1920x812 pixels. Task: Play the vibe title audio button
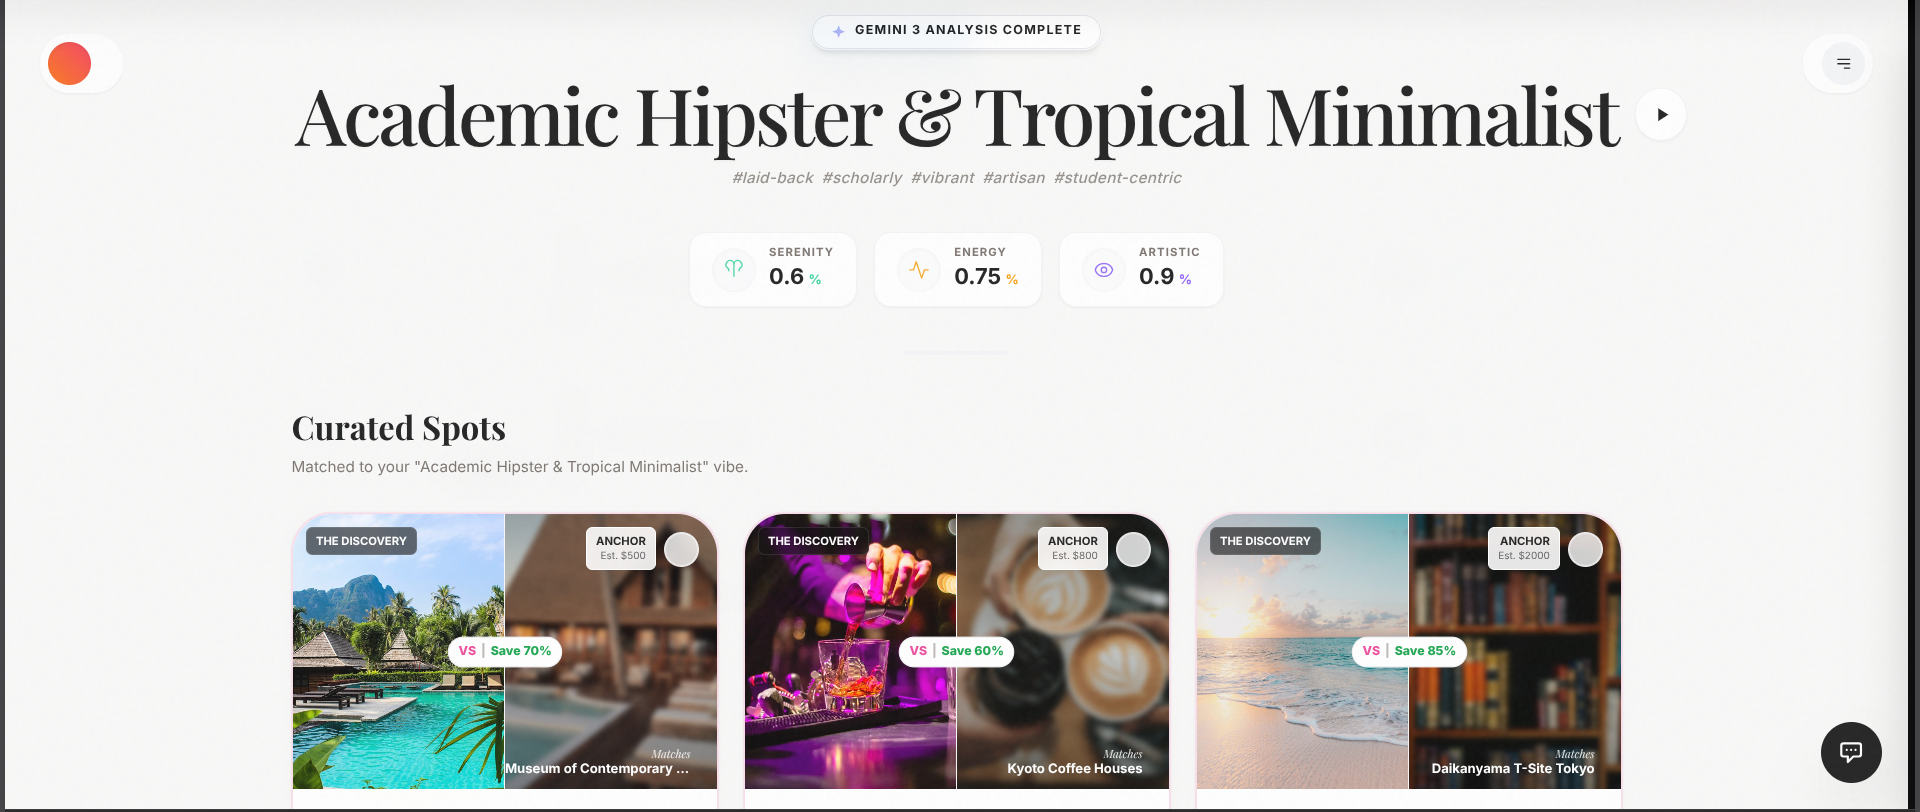[x=1661, y=115]
